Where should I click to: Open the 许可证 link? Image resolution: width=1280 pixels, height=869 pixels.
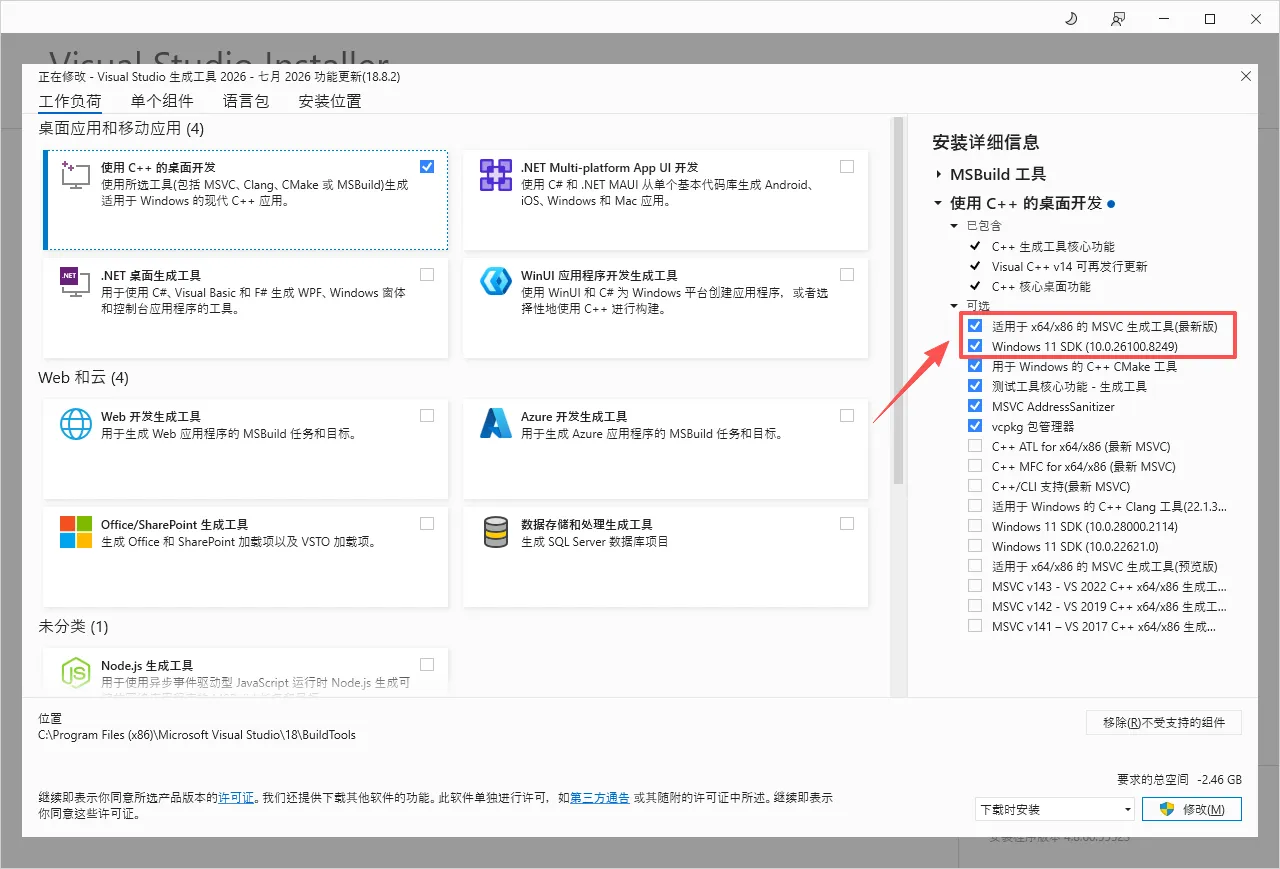click(x=236, y=798)
